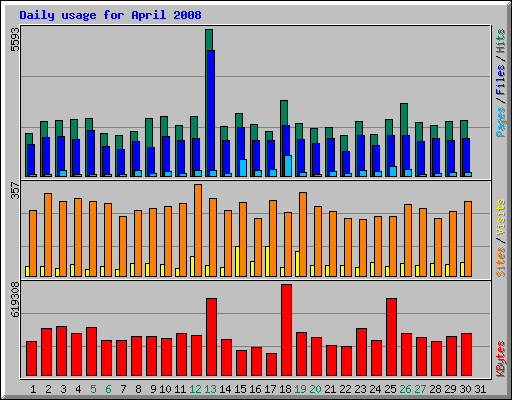Select the yellow Visits bar for day 17

[267, 262]
